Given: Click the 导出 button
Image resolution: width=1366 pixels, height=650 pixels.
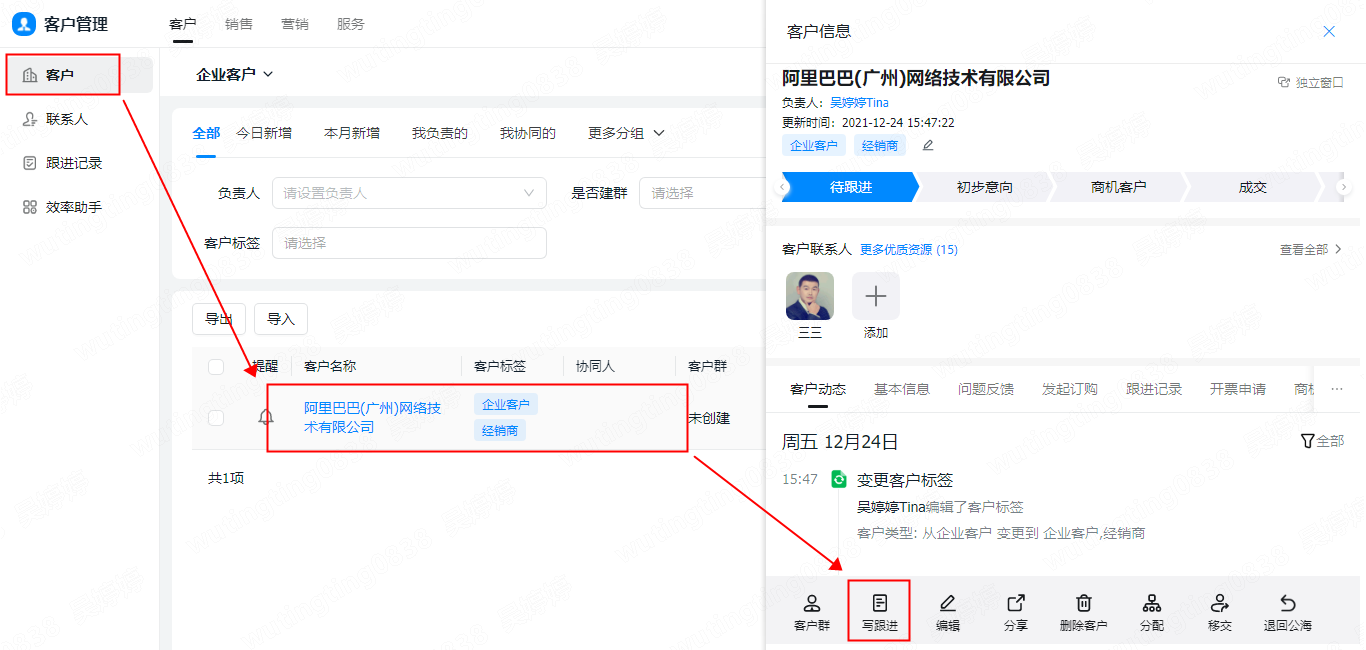Looking at the screenshot, I should click(x=219, y=319).
